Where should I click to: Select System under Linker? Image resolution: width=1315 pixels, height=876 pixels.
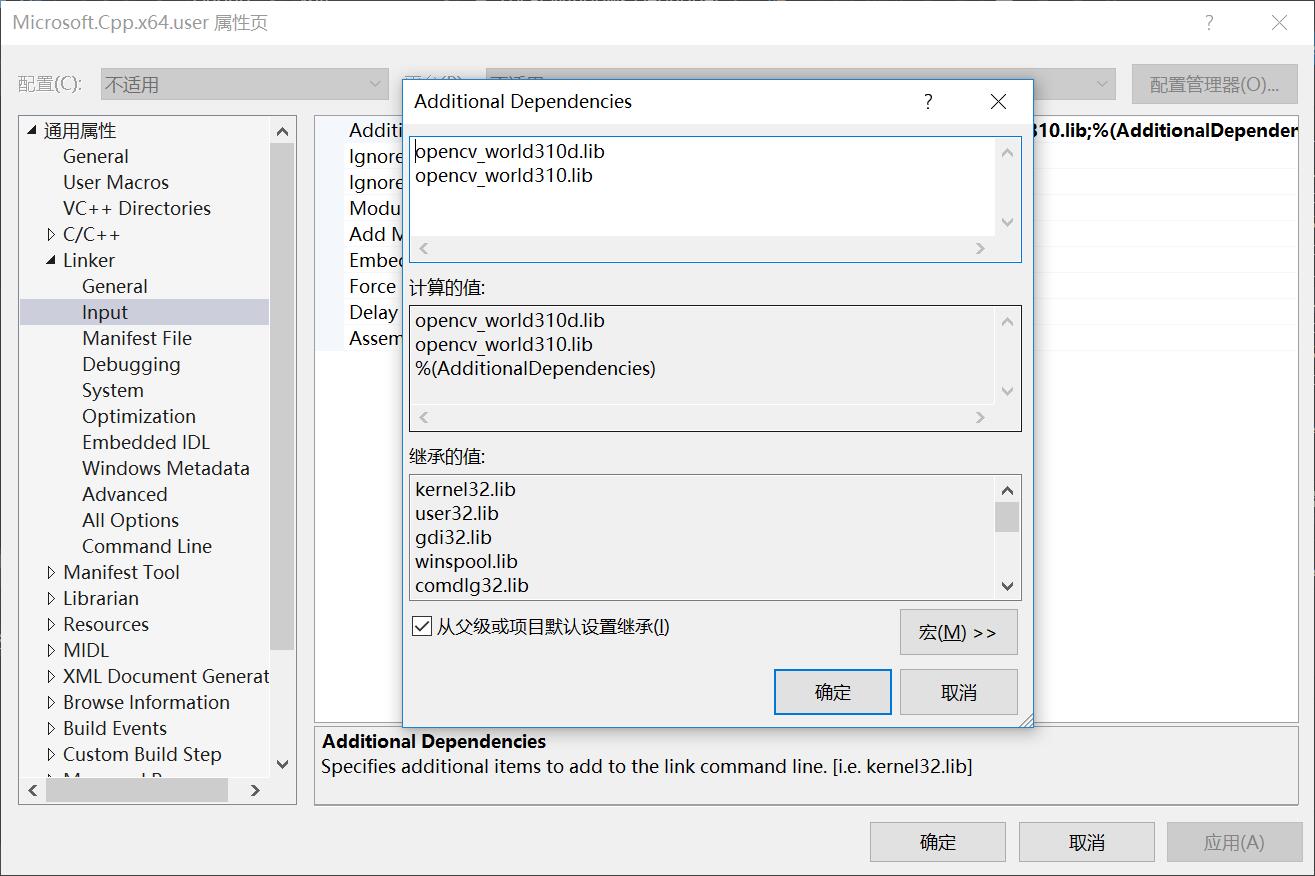click(x=112, y=390)
